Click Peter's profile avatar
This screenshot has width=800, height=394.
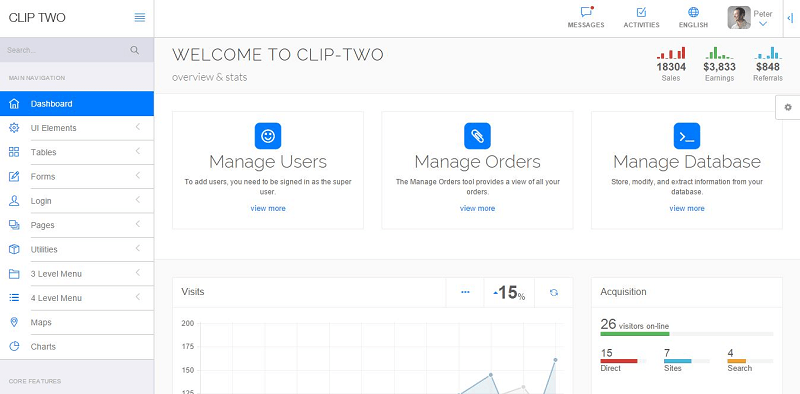pos(739,17)
